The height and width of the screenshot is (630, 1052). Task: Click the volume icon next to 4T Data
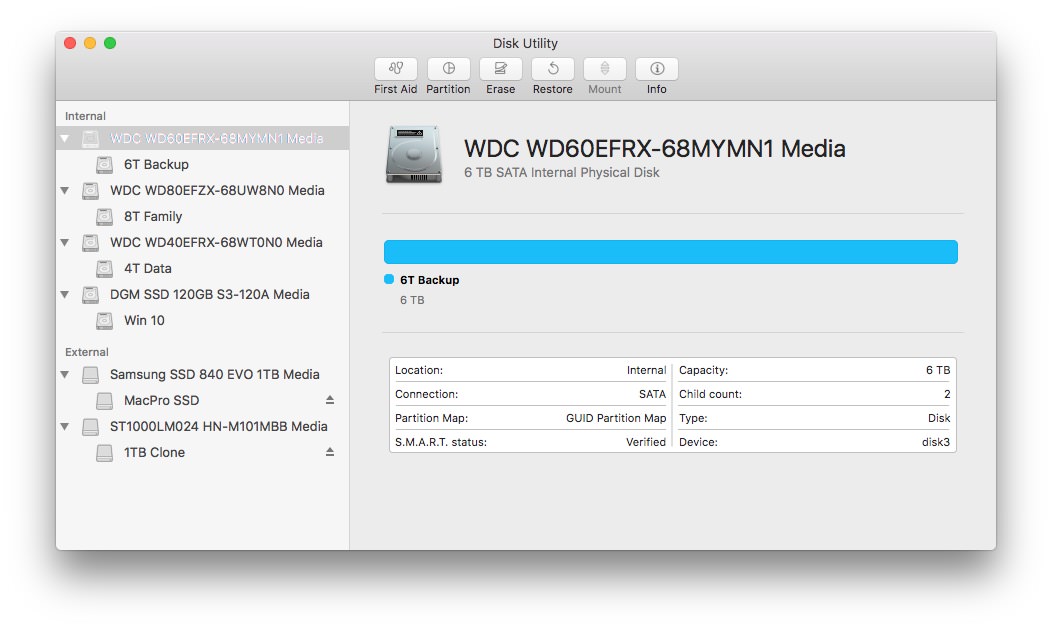(104, 268)
